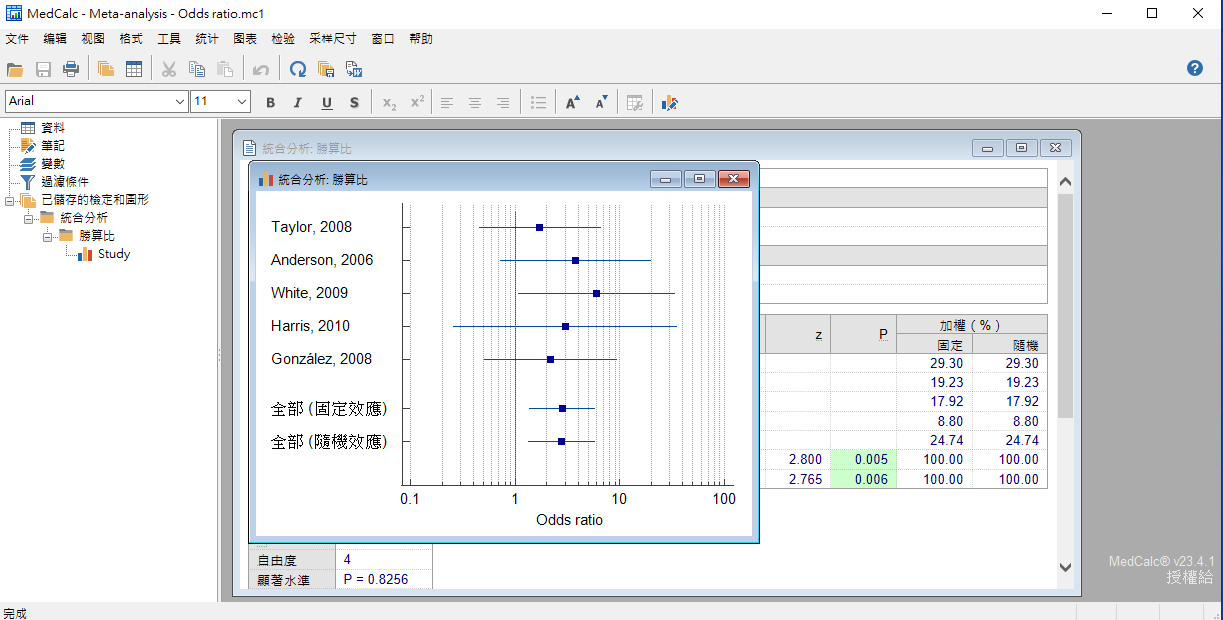Open the graph format chart-pencil icon
Image resolution: width=1223 pixels, height=620 pixels.
(669, 102)
